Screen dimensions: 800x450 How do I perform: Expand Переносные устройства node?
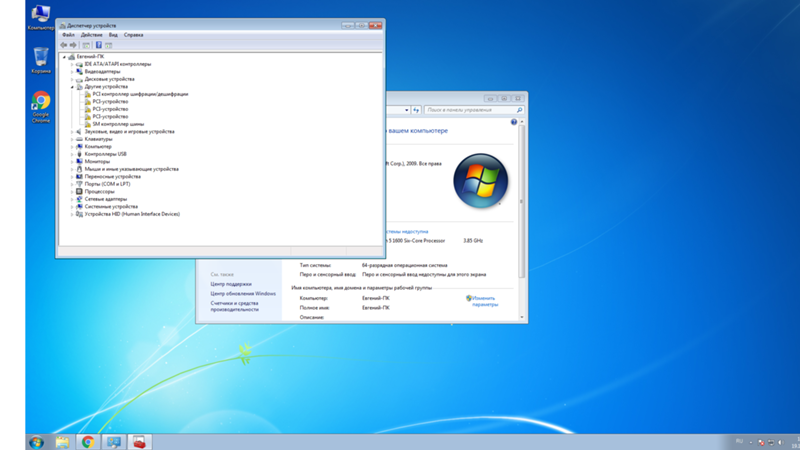72,177
